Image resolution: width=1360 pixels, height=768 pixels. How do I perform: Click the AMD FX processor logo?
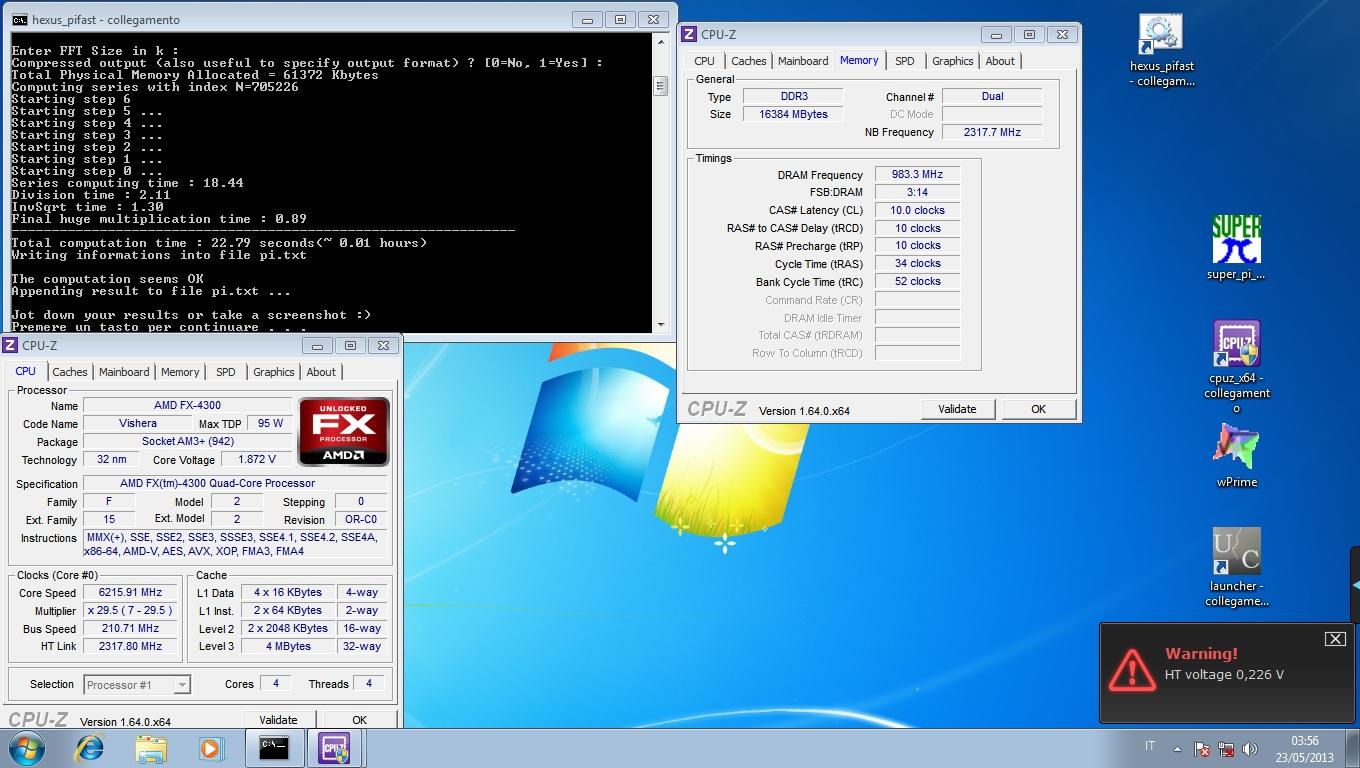(x=343, y=431)
